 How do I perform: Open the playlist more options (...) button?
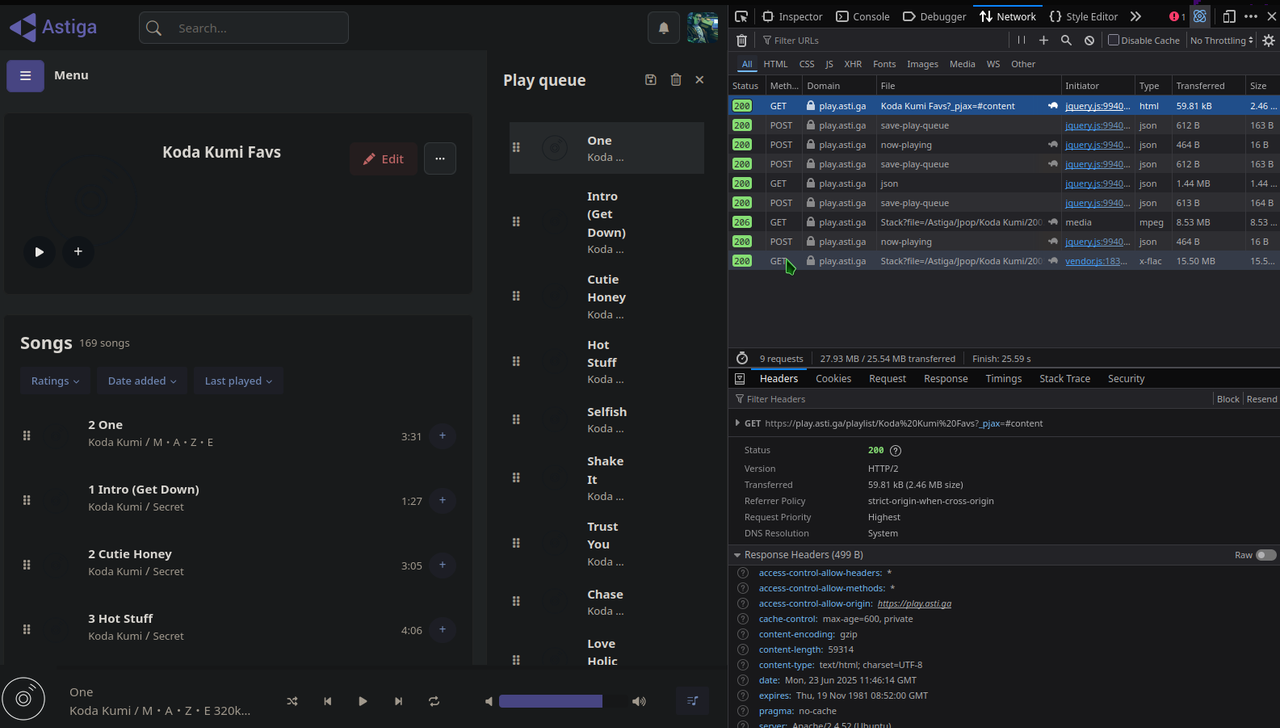pos(440,158)
